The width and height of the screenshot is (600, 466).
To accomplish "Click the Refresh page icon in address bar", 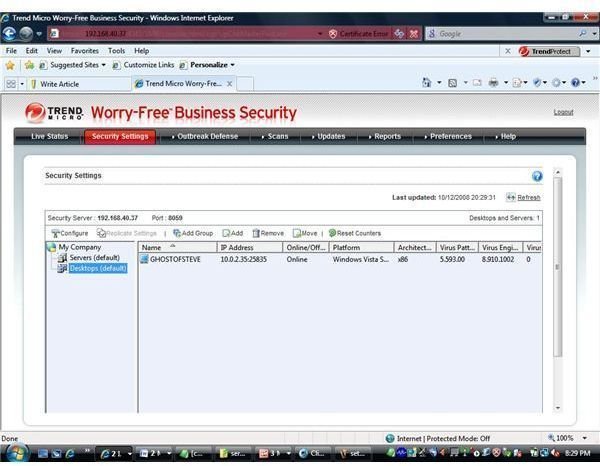I will click(399, 34).
